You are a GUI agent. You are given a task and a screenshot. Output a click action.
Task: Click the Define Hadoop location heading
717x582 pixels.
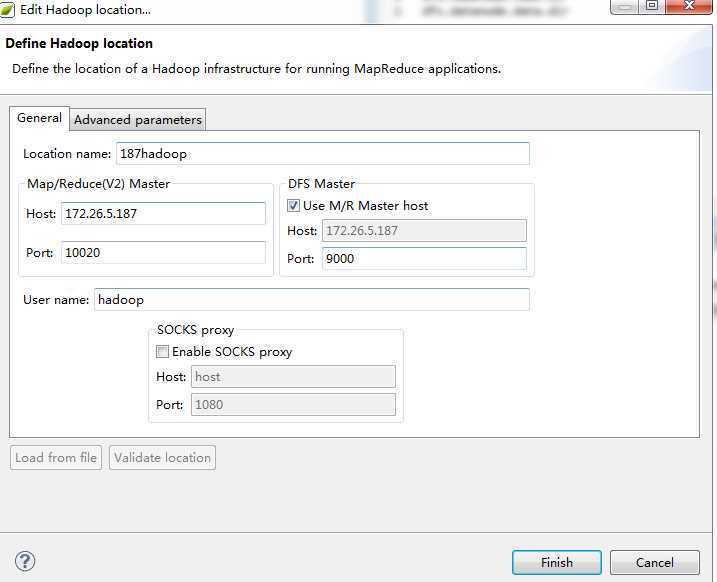(79, 43)
